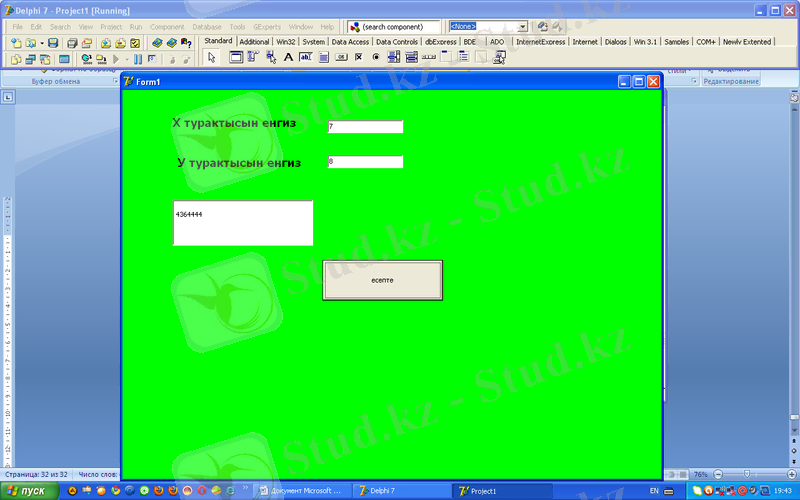800x500 pixels.
Task: Open the GExperts menu
Action: point(267,27)
